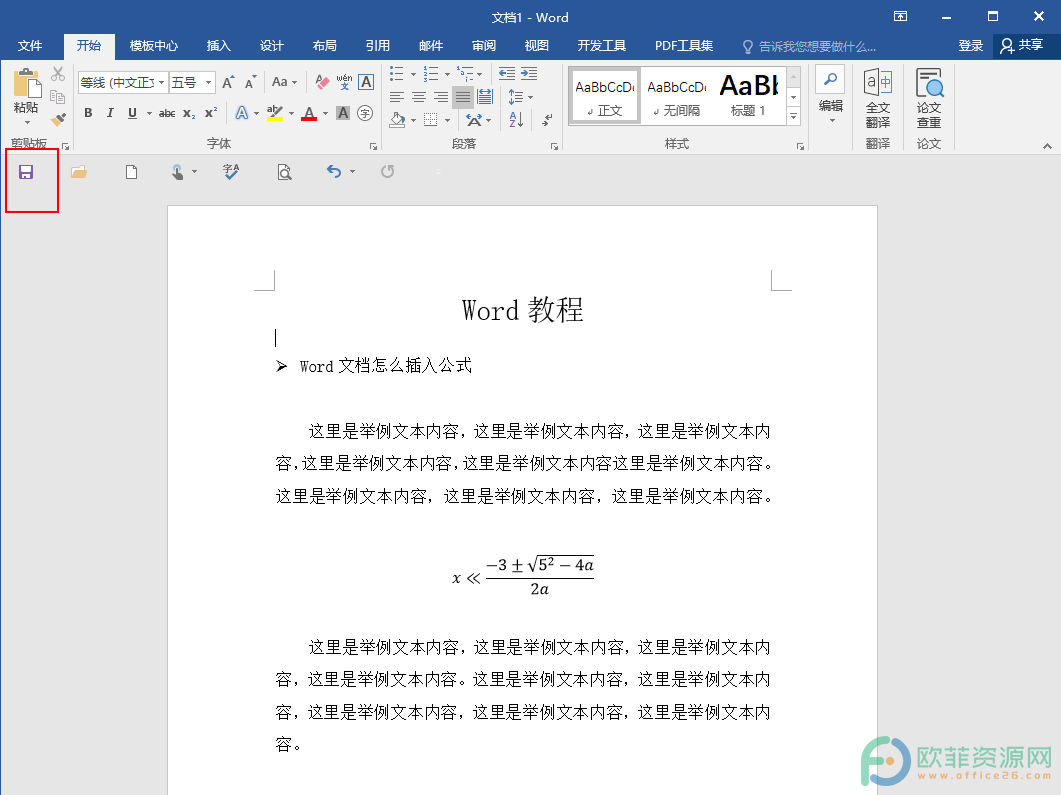
Task: Open the font size dropdown
Action: point(208,83)
